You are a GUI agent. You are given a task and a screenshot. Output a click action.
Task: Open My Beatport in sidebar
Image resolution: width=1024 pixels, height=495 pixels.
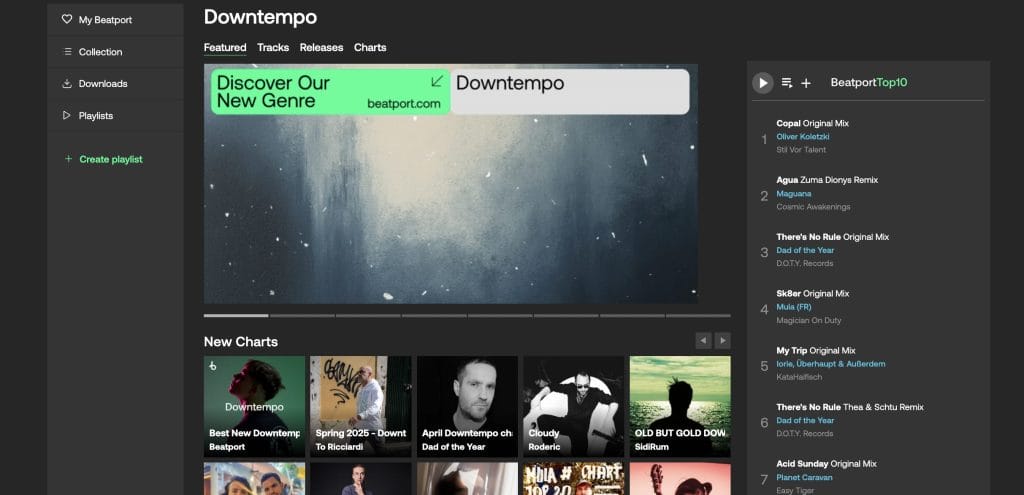click(x=115, y=20)
